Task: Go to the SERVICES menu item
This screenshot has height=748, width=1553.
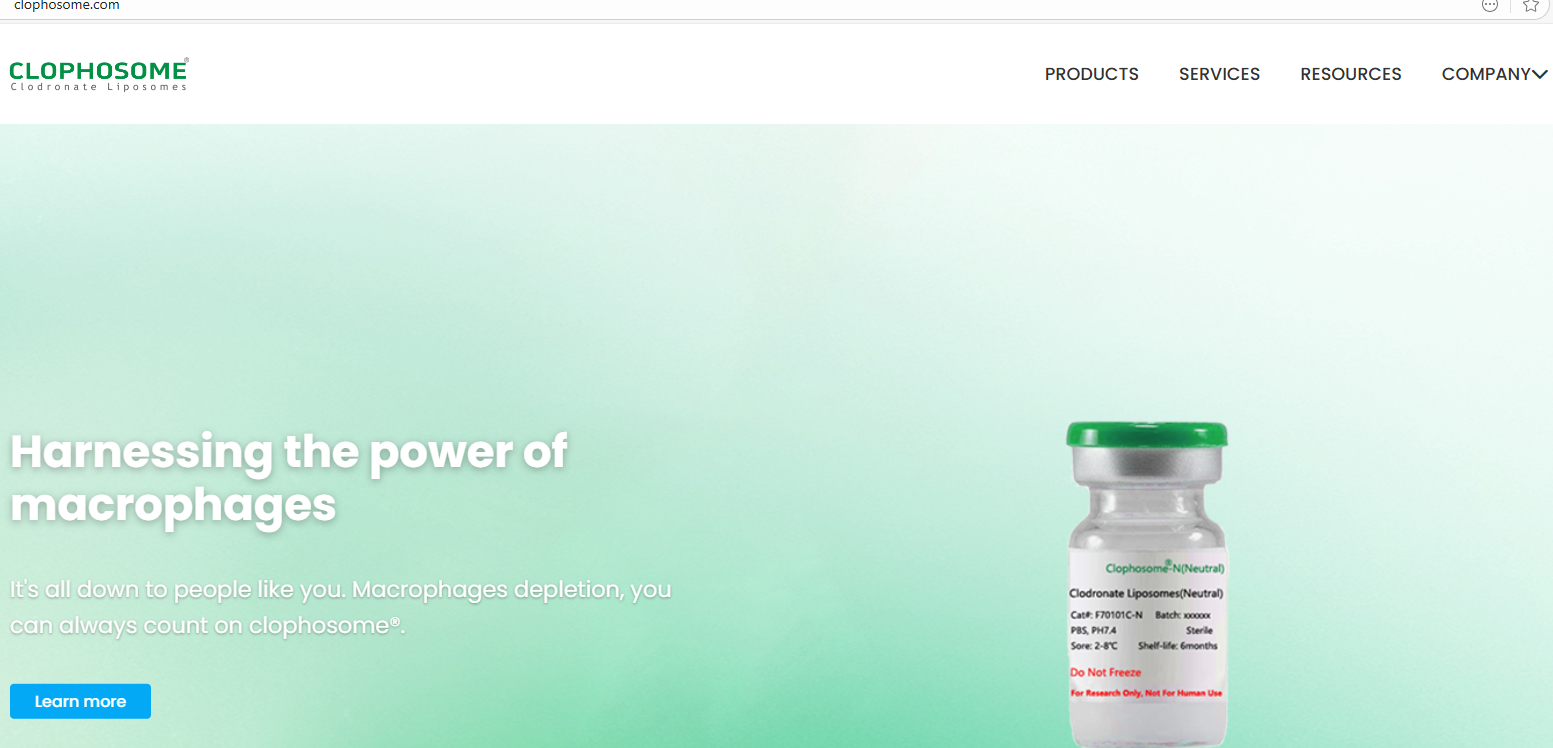Action: click(1219, 74)
